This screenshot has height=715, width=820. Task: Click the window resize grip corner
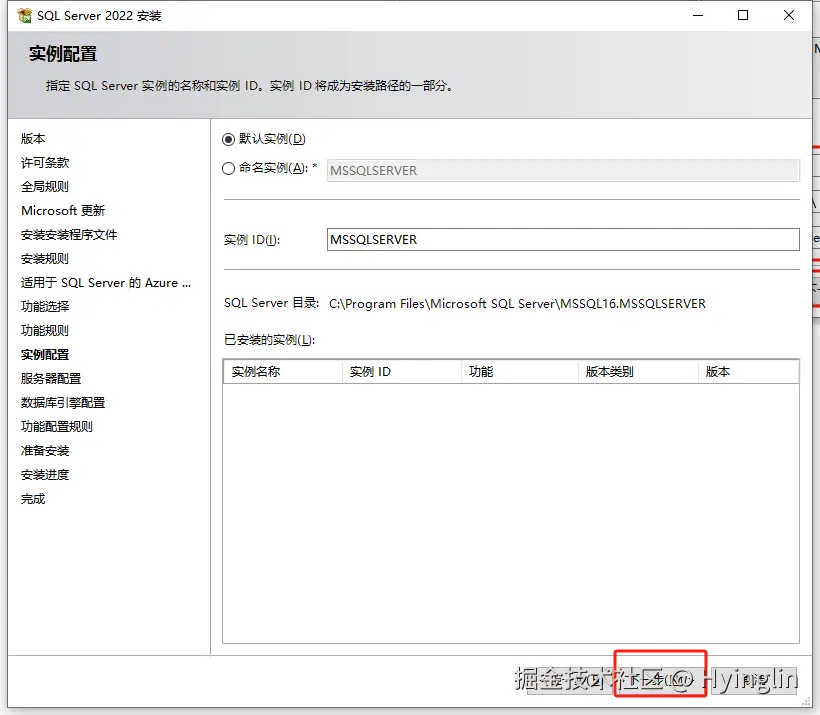[806, 701]
